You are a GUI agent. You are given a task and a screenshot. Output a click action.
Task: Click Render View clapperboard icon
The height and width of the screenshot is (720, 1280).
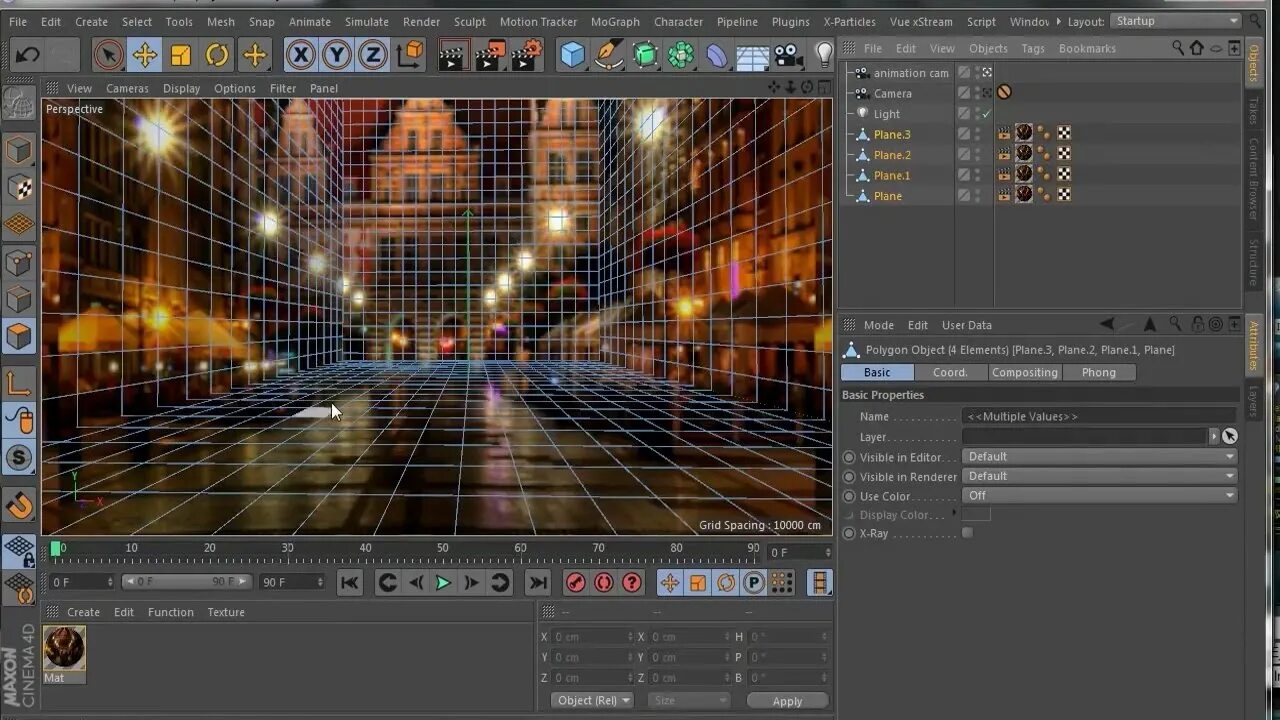454,55
